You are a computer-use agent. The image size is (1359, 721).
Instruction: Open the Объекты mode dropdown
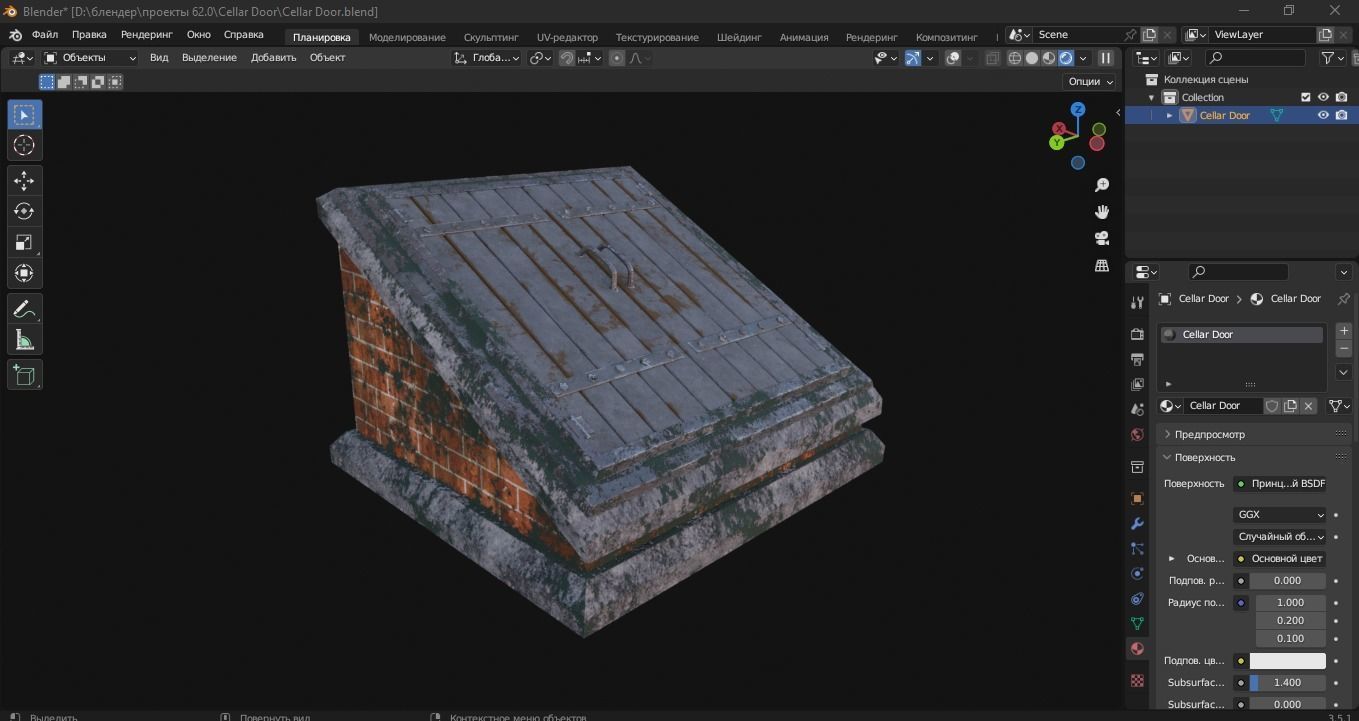(x=89, y=58)
